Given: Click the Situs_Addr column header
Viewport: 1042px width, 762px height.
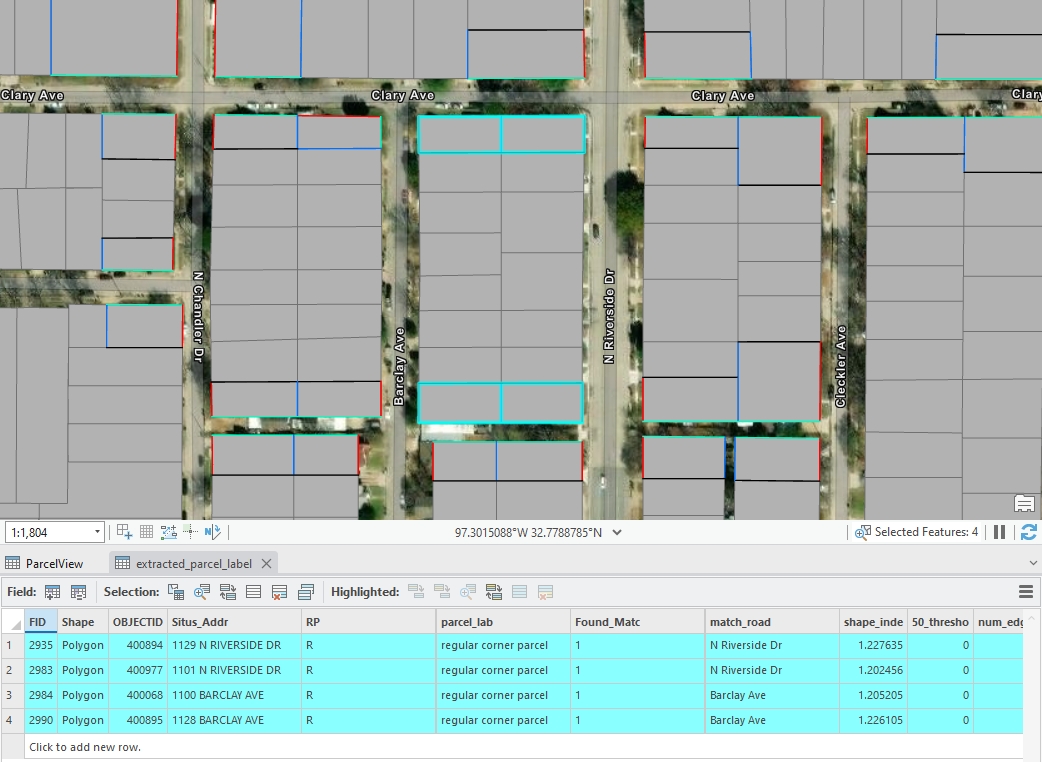Looking at the screenshot, I should pos(234,622).
